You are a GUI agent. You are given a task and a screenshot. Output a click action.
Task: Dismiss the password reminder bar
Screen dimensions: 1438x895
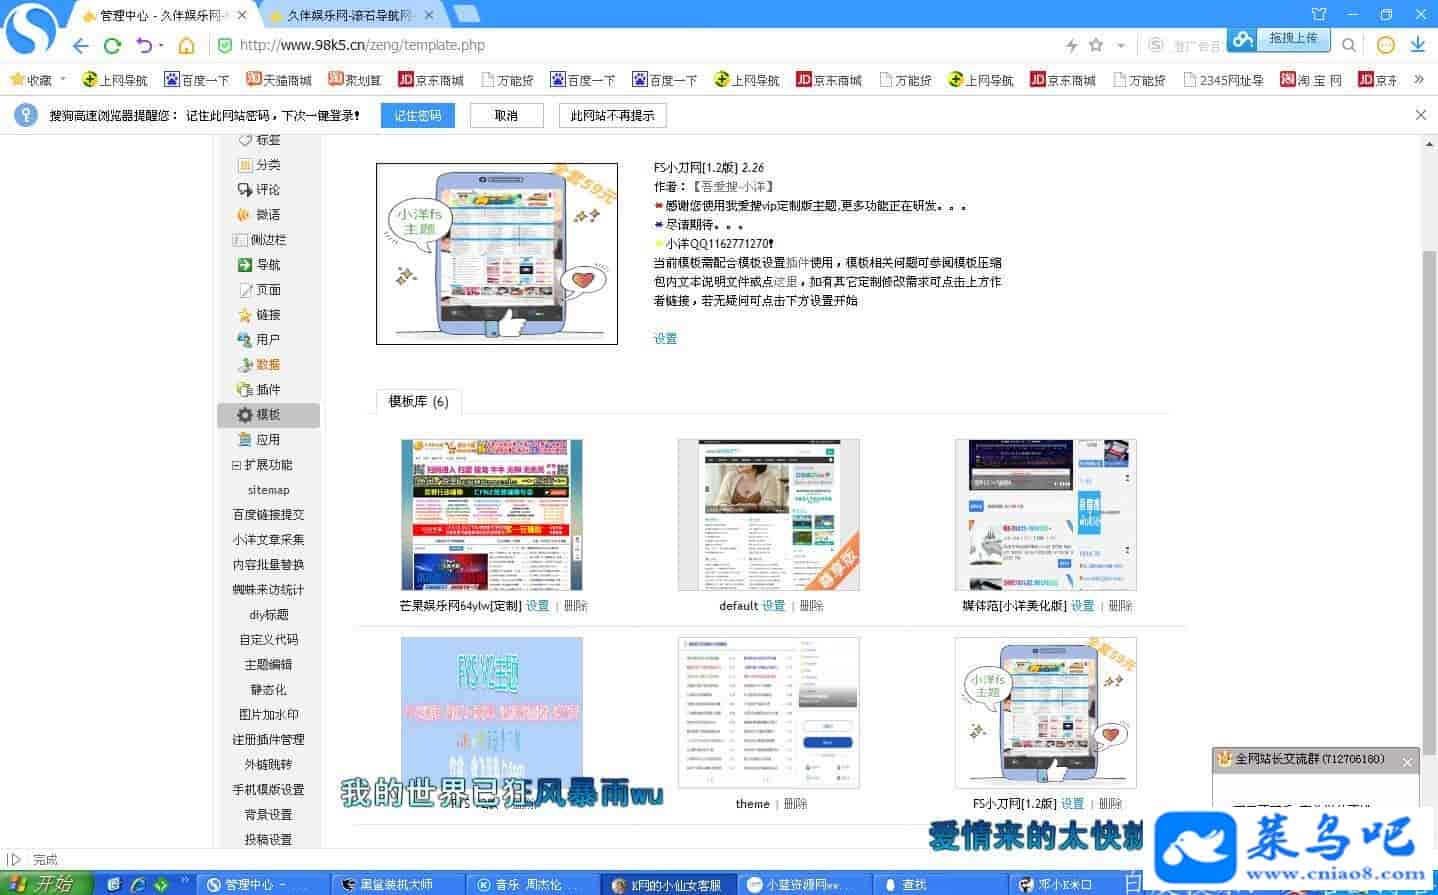pos(1420,115)
